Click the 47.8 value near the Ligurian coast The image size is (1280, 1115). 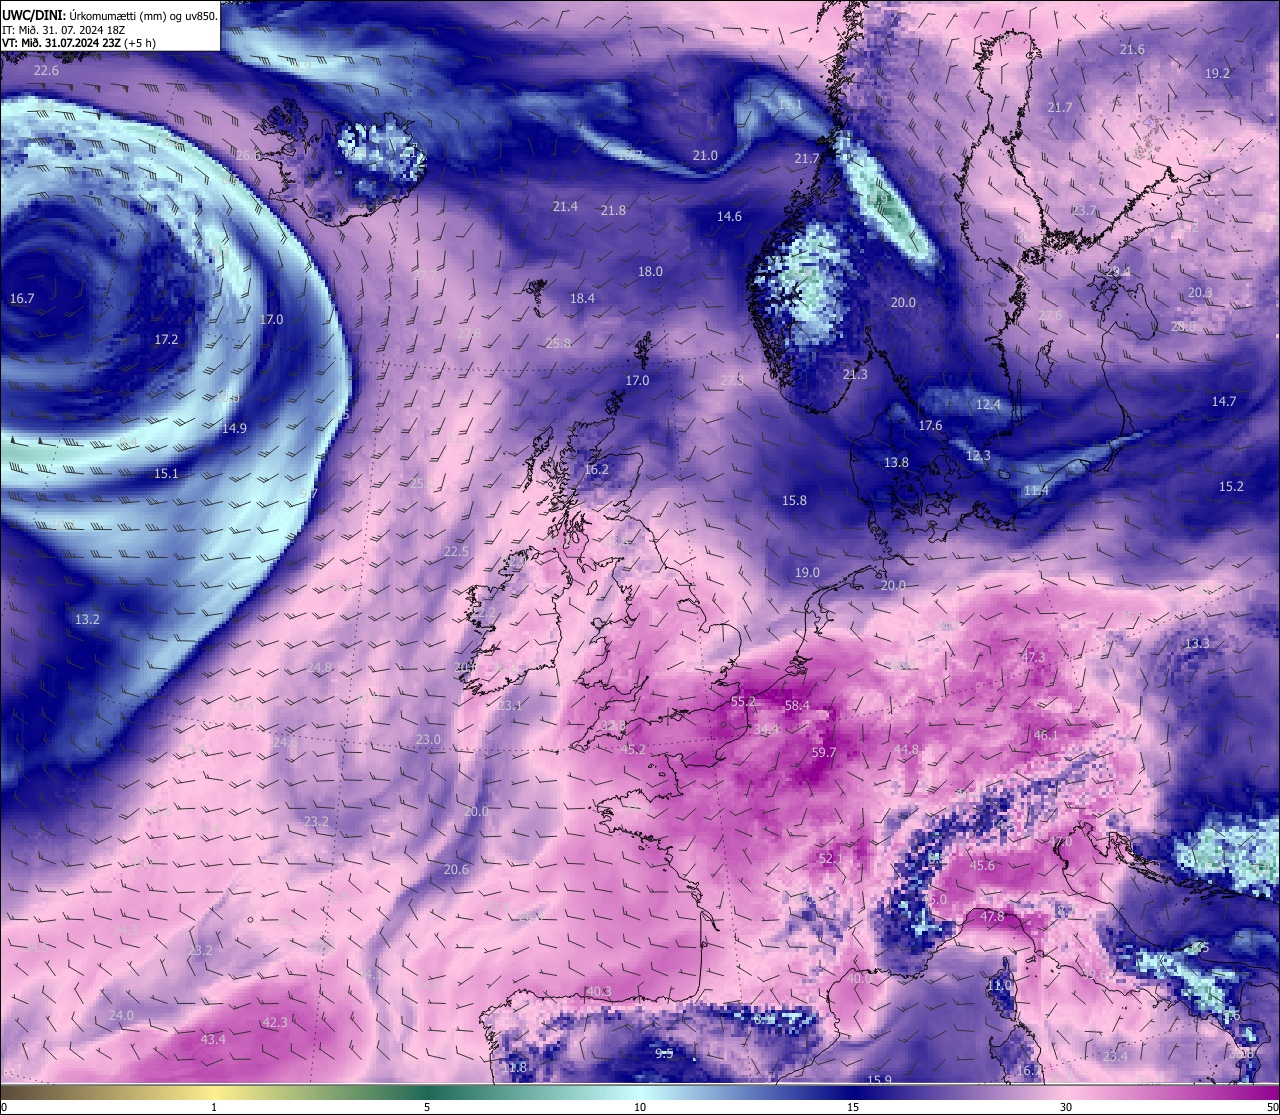pyautogui.click(x=992, y=917)
